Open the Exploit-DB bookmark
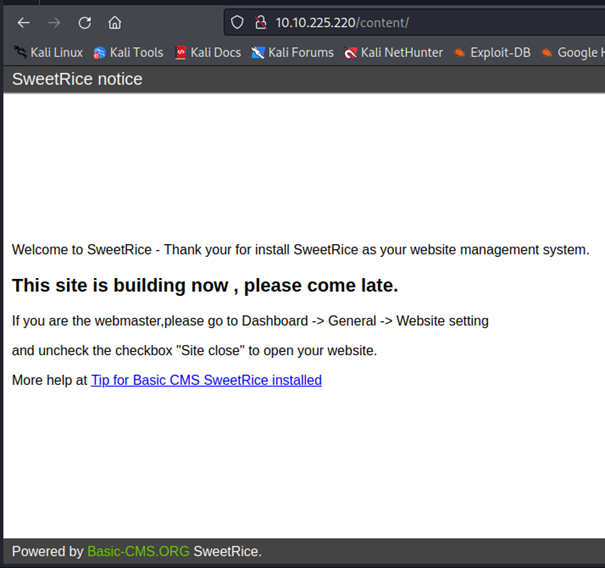Viewport: 605px width, 568px height. click(x=491, y=52)
